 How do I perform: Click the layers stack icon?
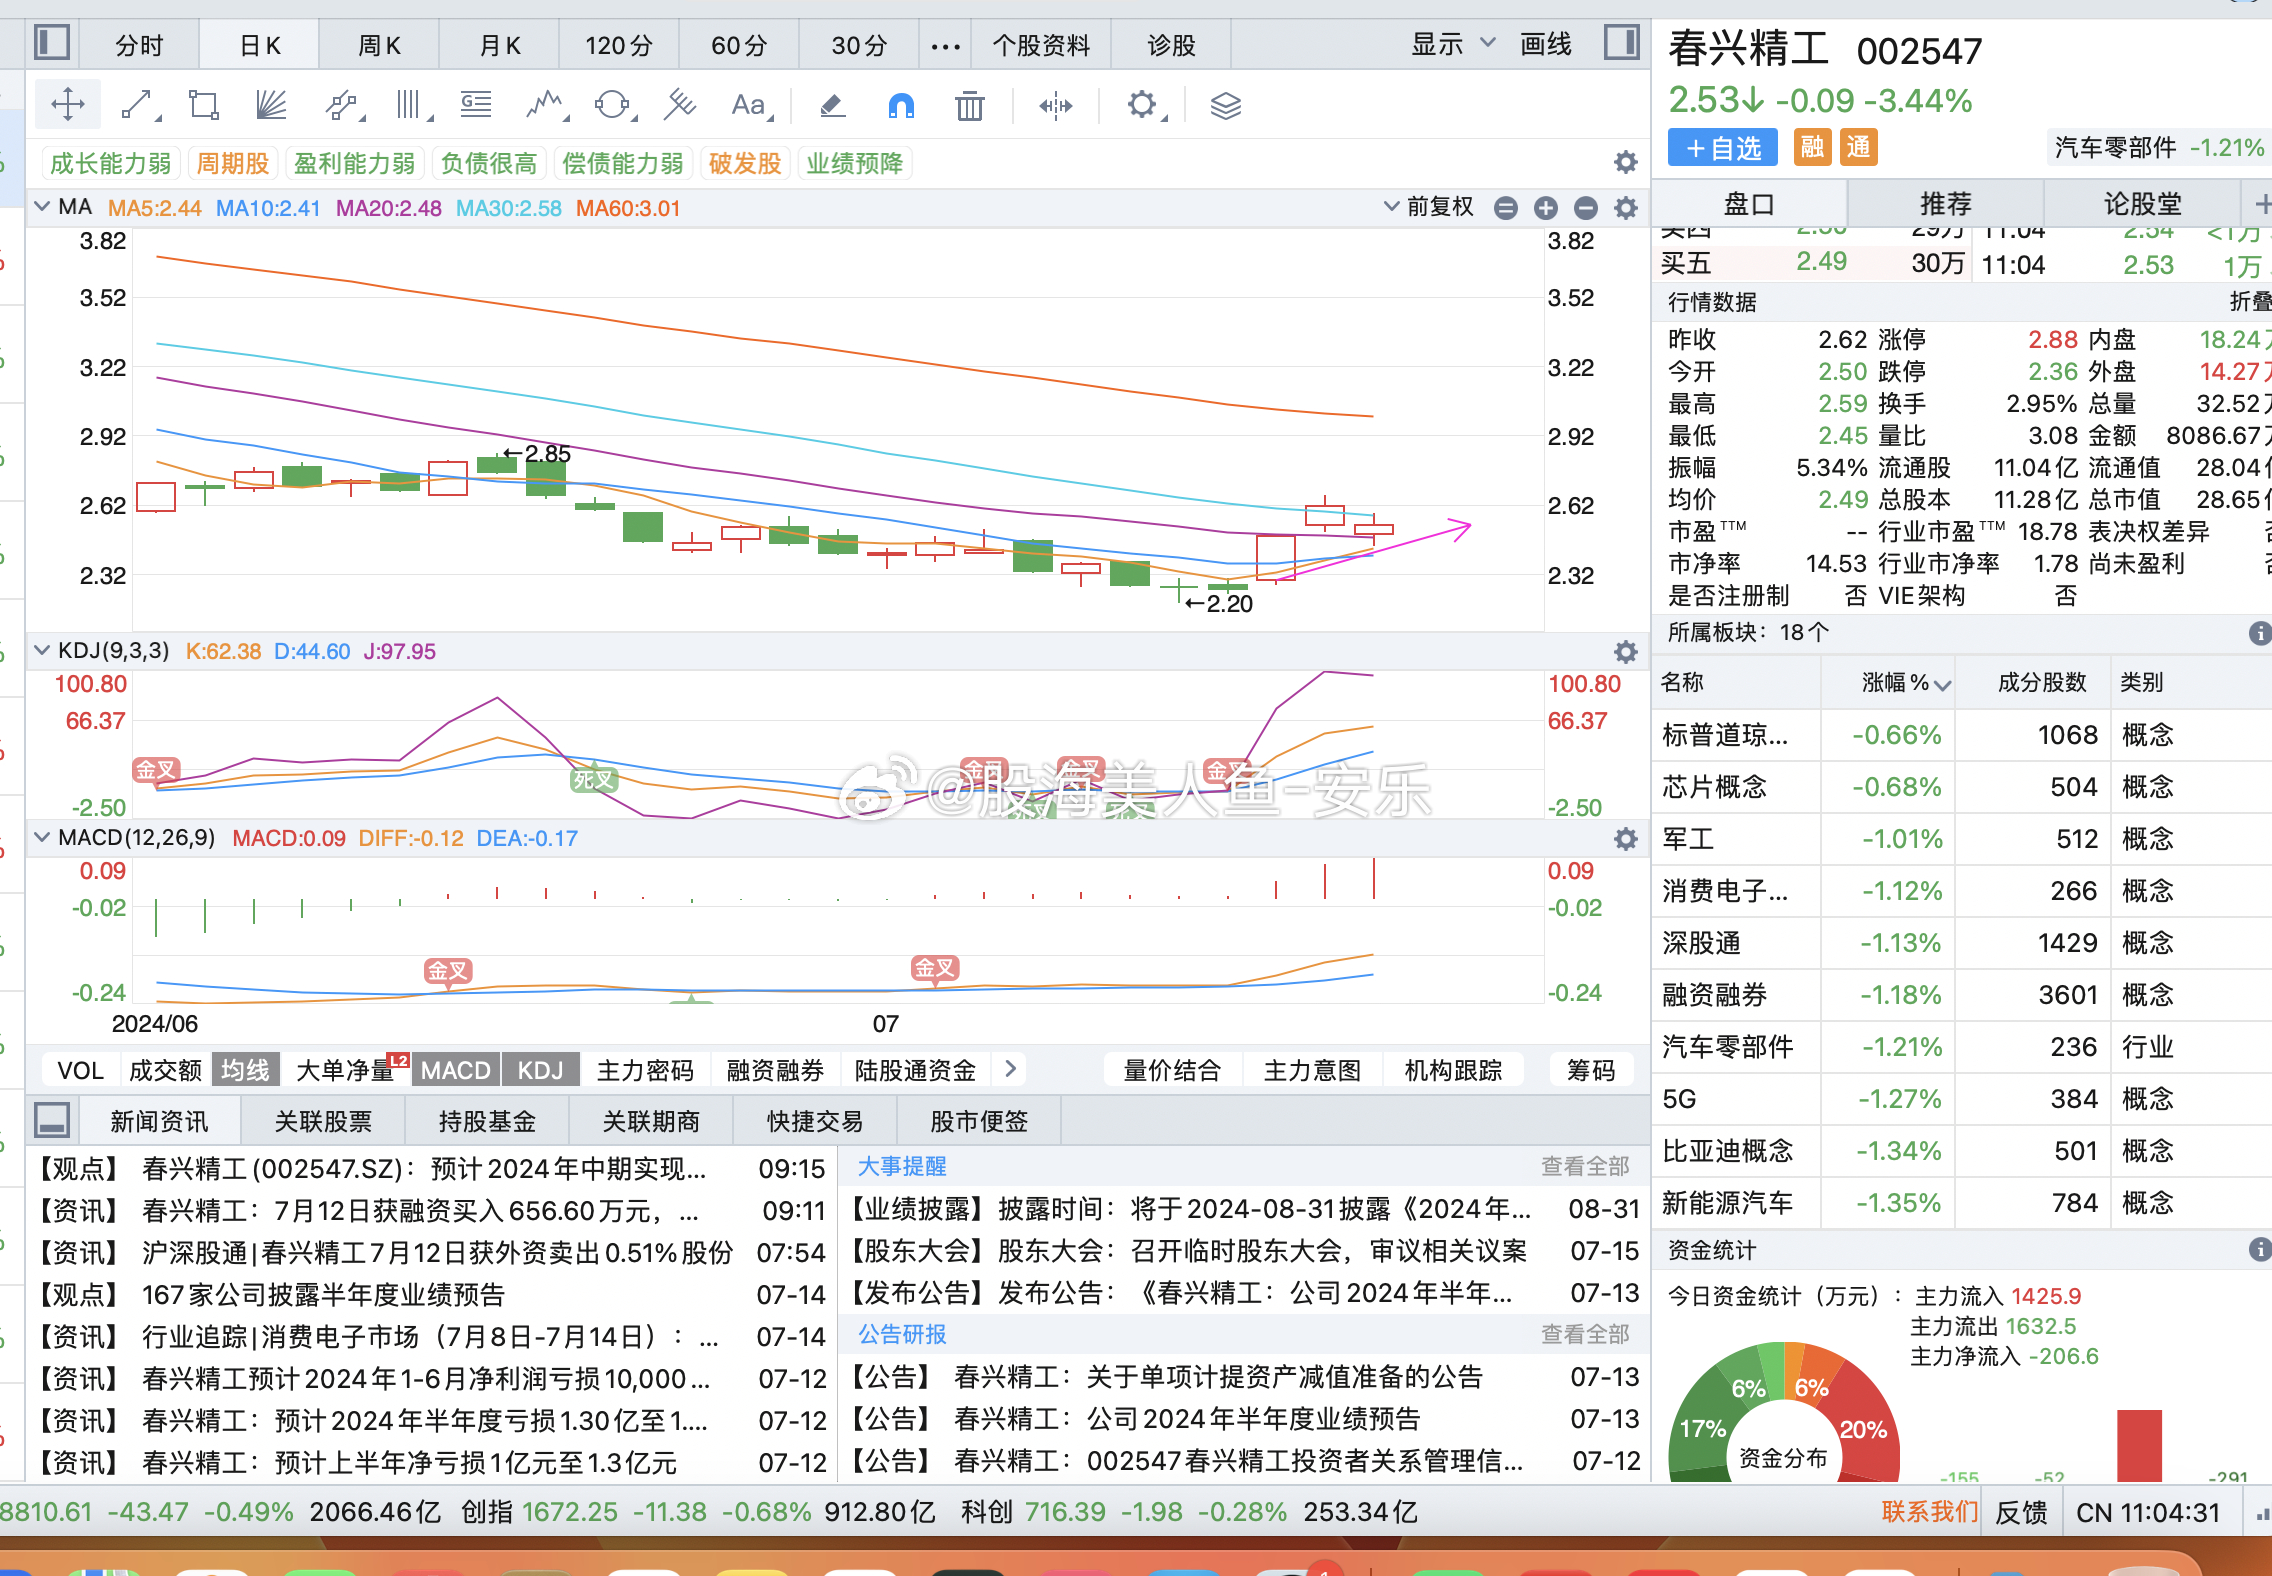coord(1225,105)
